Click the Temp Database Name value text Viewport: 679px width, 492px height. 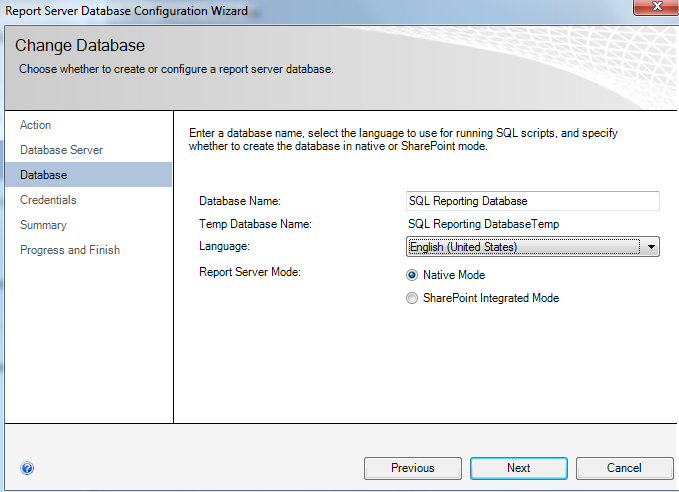coord(483,224)
